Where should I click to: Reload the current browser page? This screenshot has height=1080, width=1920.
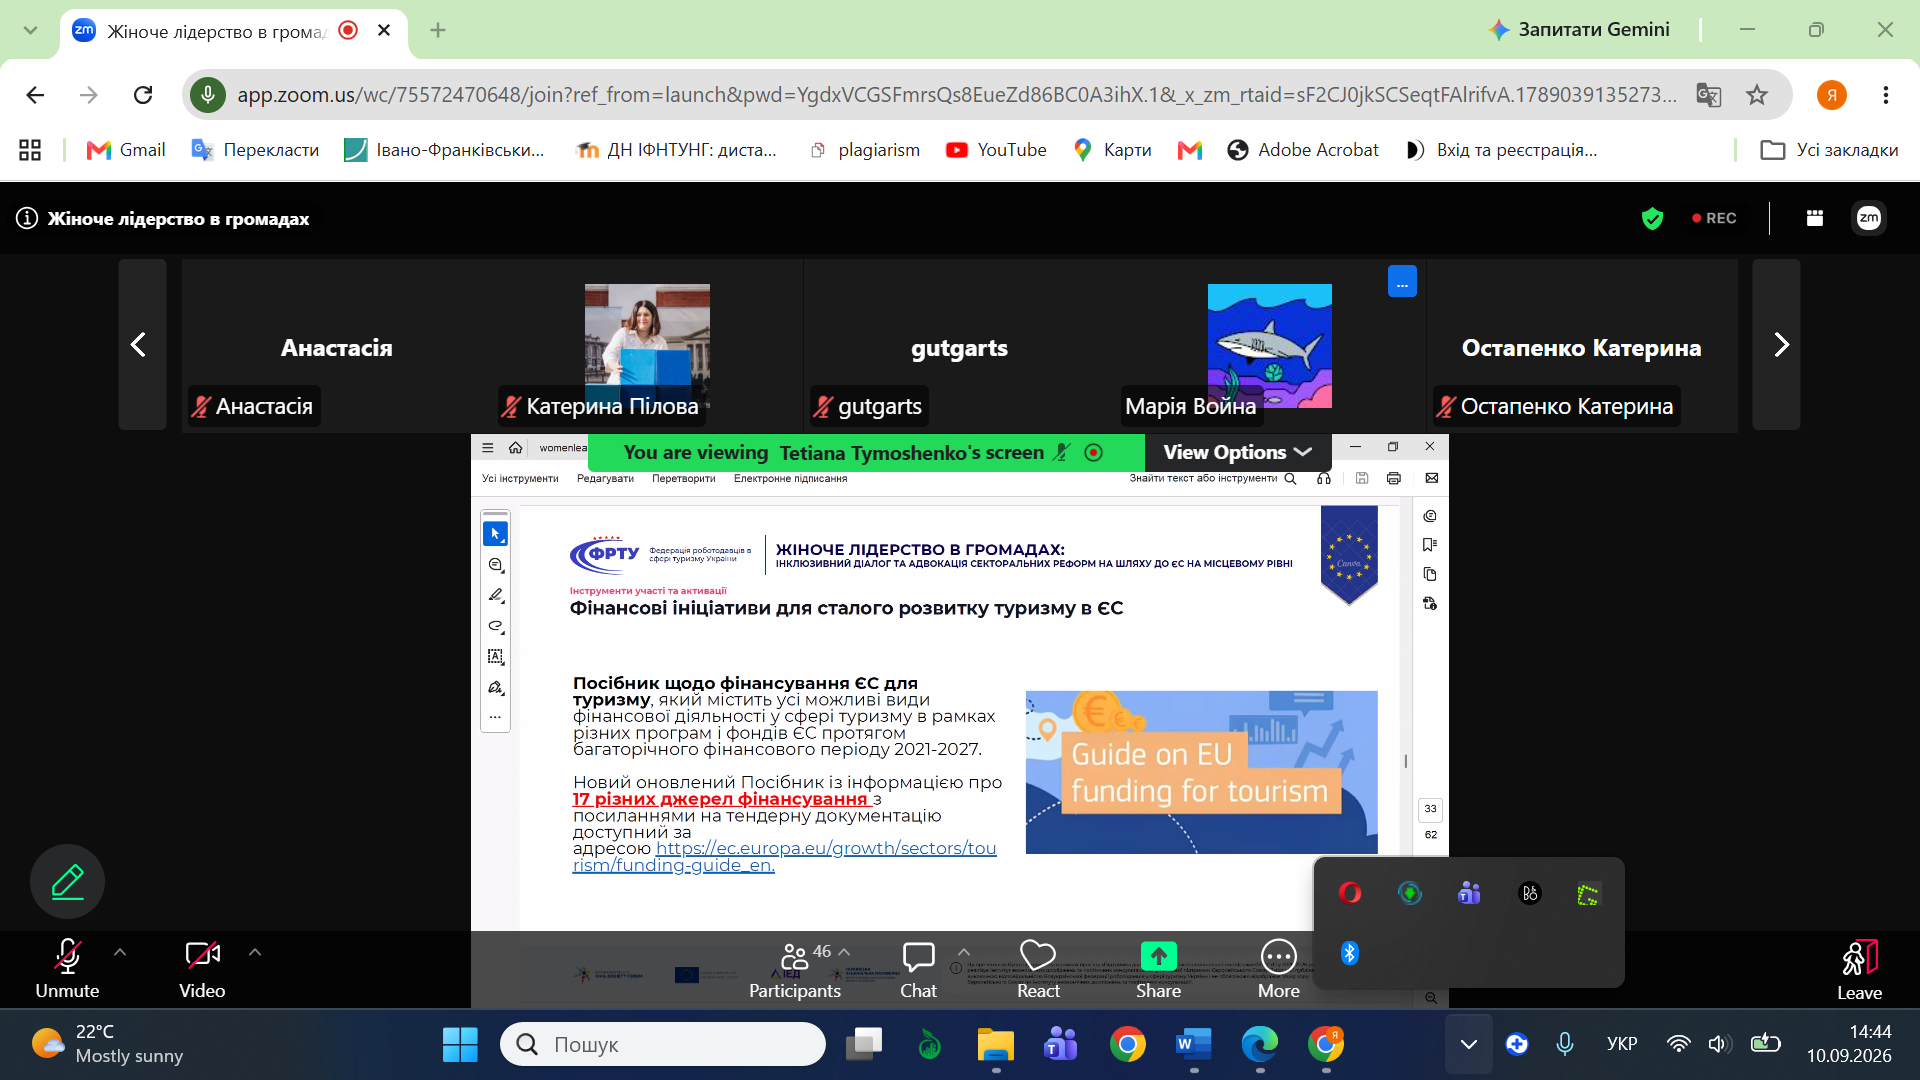[143, 95]
